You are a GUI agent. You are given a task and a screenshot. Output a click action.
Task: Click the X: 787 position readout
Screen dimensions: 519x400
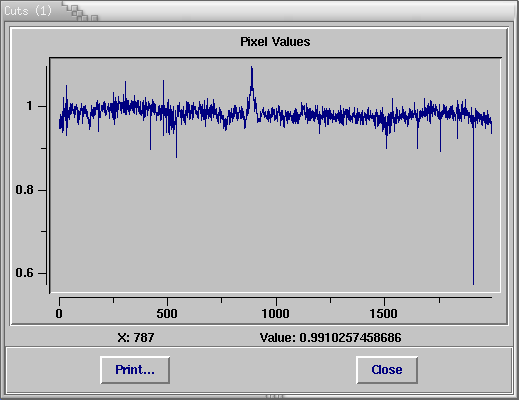(x=136, y=338)
